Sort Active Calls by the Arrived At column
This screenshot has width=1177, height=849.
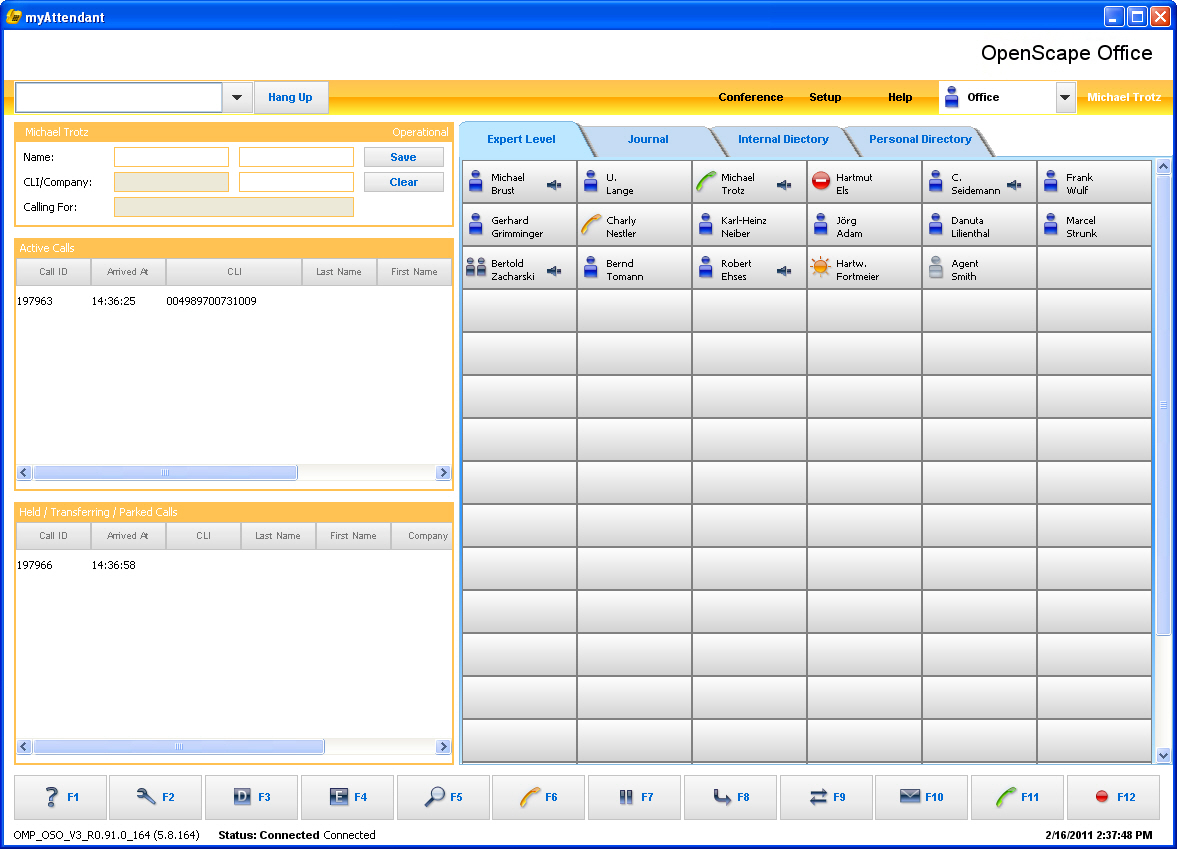[x=128, y=272]
